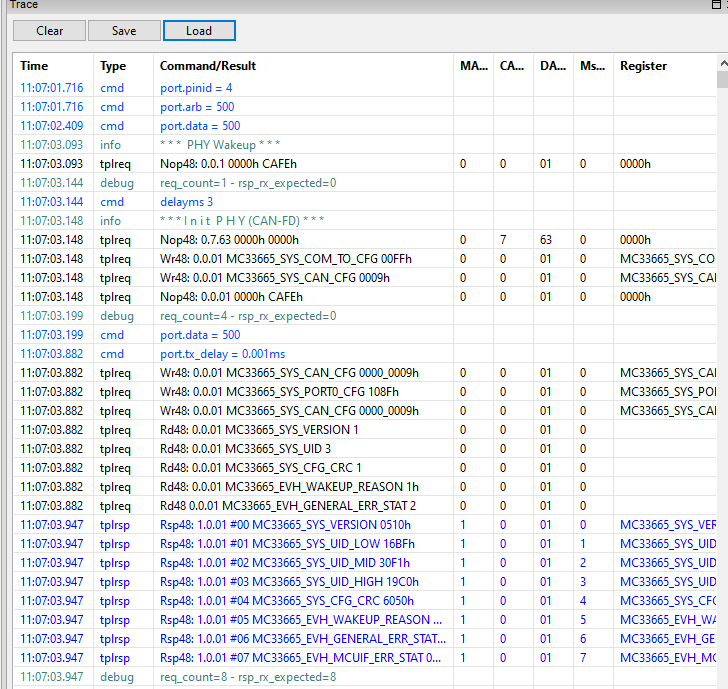Select 'Rd48: 0.0.01 MC33665_SYS_VERSION 1' row
Viewport: 728px width, 689px height.
click(x=364, y=430)
